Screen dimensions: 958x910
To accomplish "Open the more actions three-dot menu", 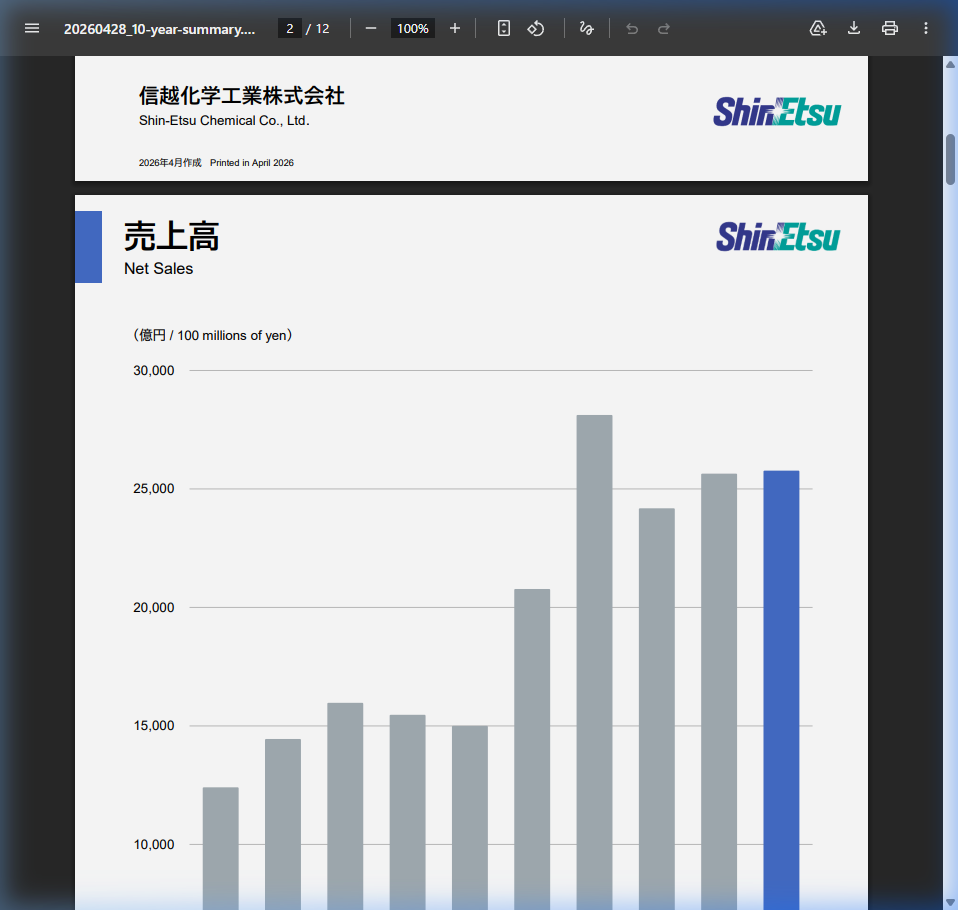I will tap(926, 28).
